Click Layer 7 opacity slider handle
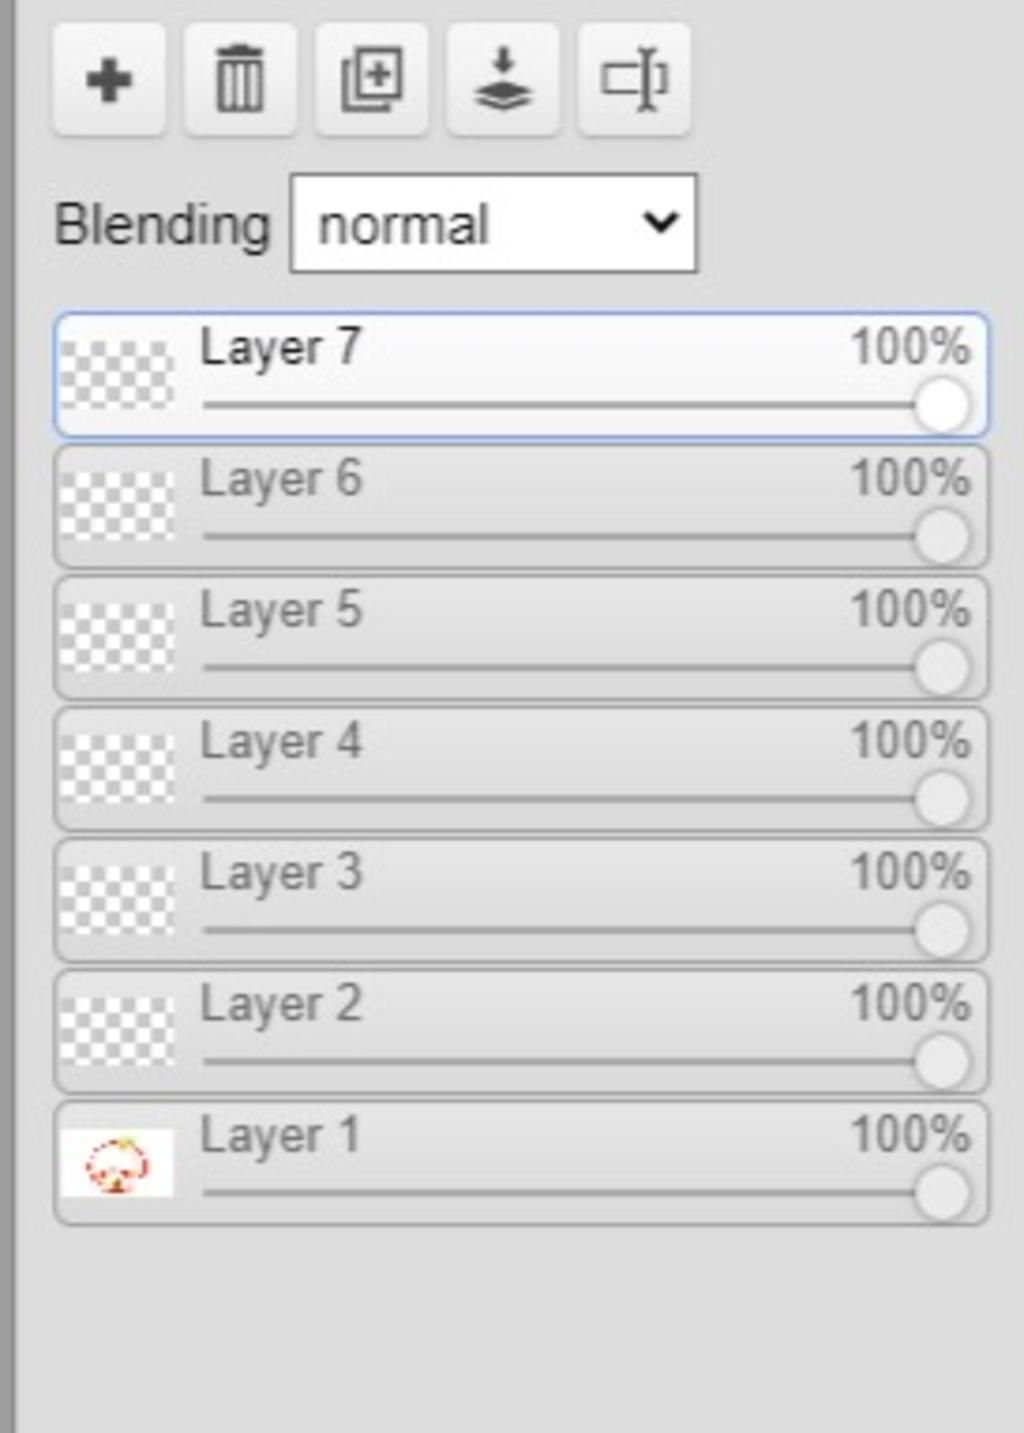This screenshot has width=1024, height=1433. pyautogui.click(x=941, y=405)
